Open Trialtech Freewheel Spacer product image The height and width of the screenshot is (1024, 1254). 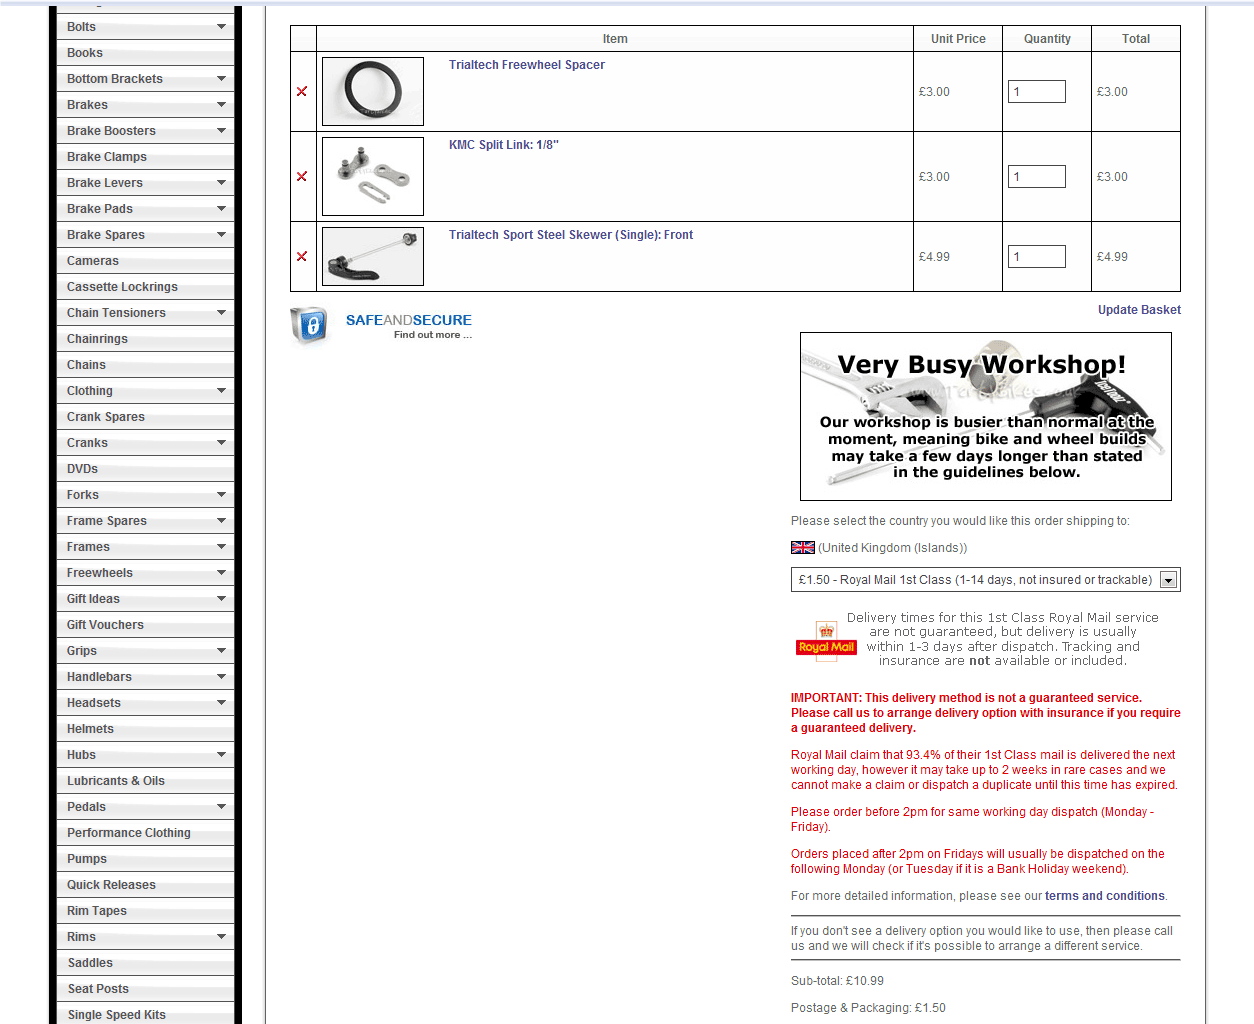[373, 91]
